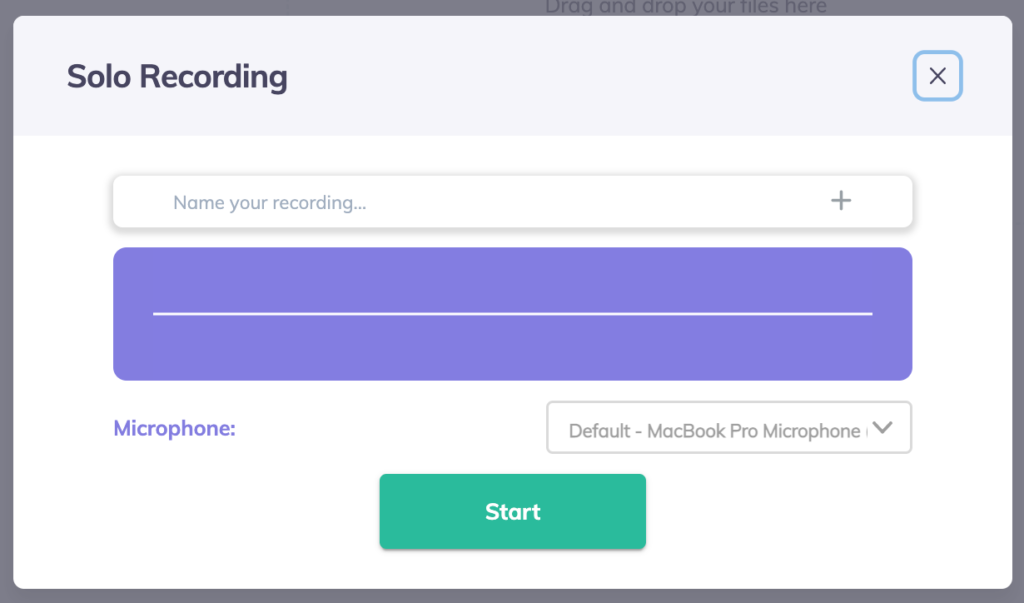Click the dimmed backdrop left of dialog
The width and height of the screenshot is (1024, 603).
tap(6, 300)
